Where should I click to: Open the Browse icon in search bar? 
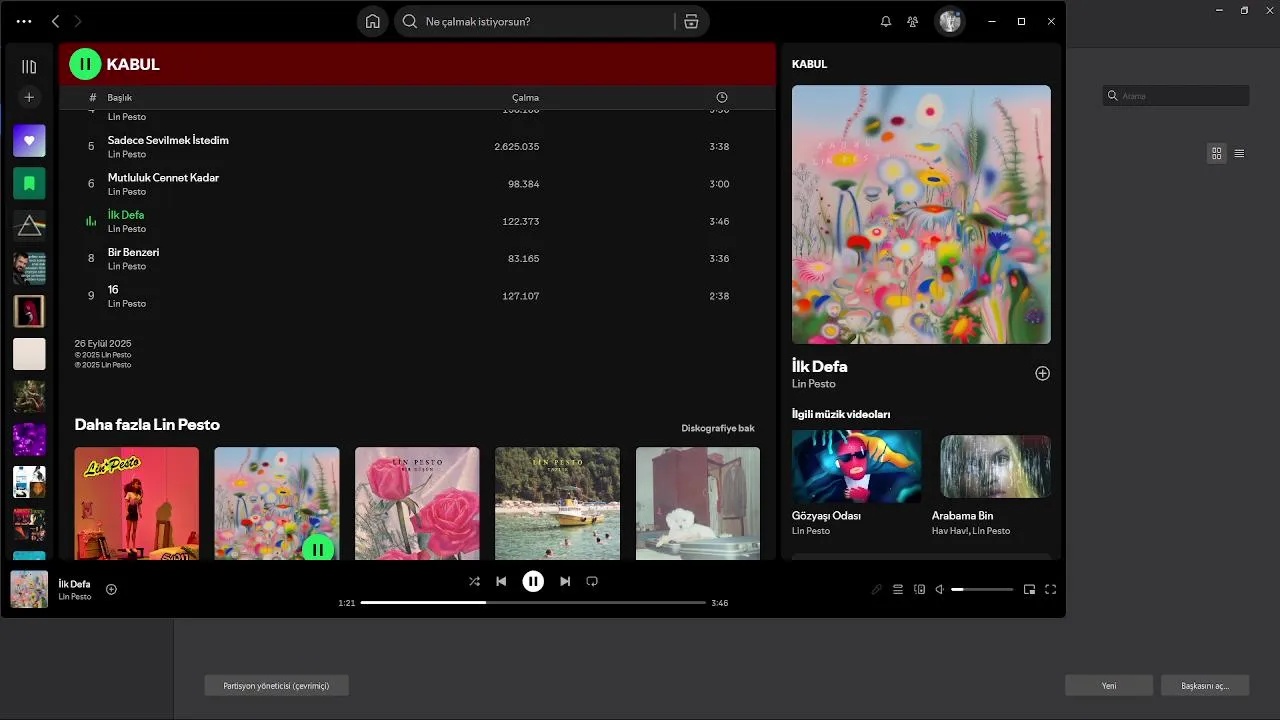click(691, 21)
